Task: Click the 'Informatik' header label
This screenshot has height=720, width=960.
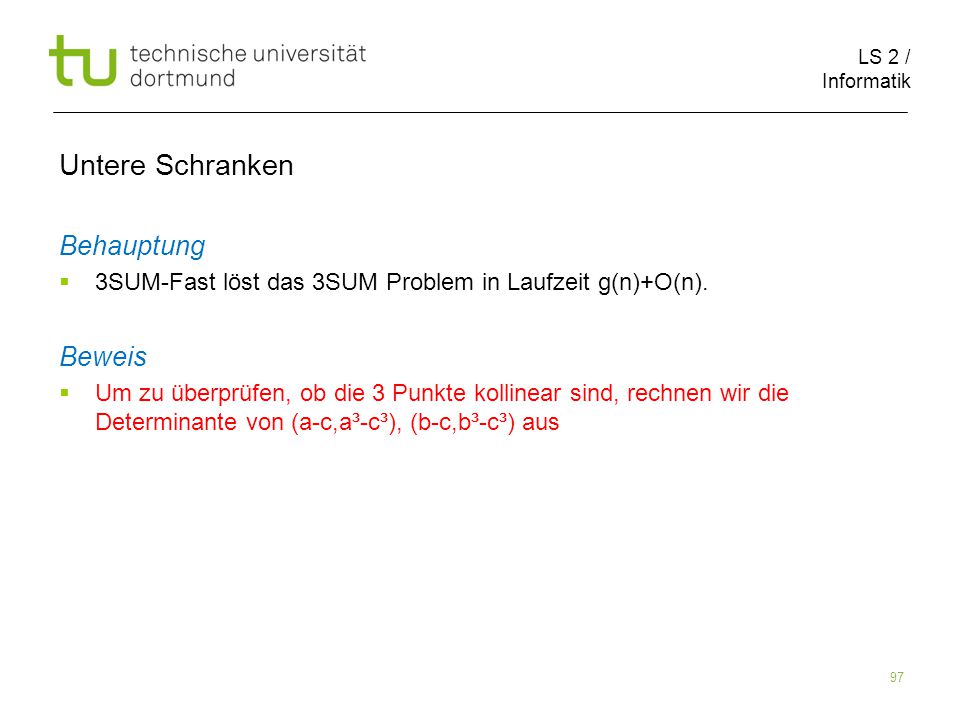Action: coord(866,81)
